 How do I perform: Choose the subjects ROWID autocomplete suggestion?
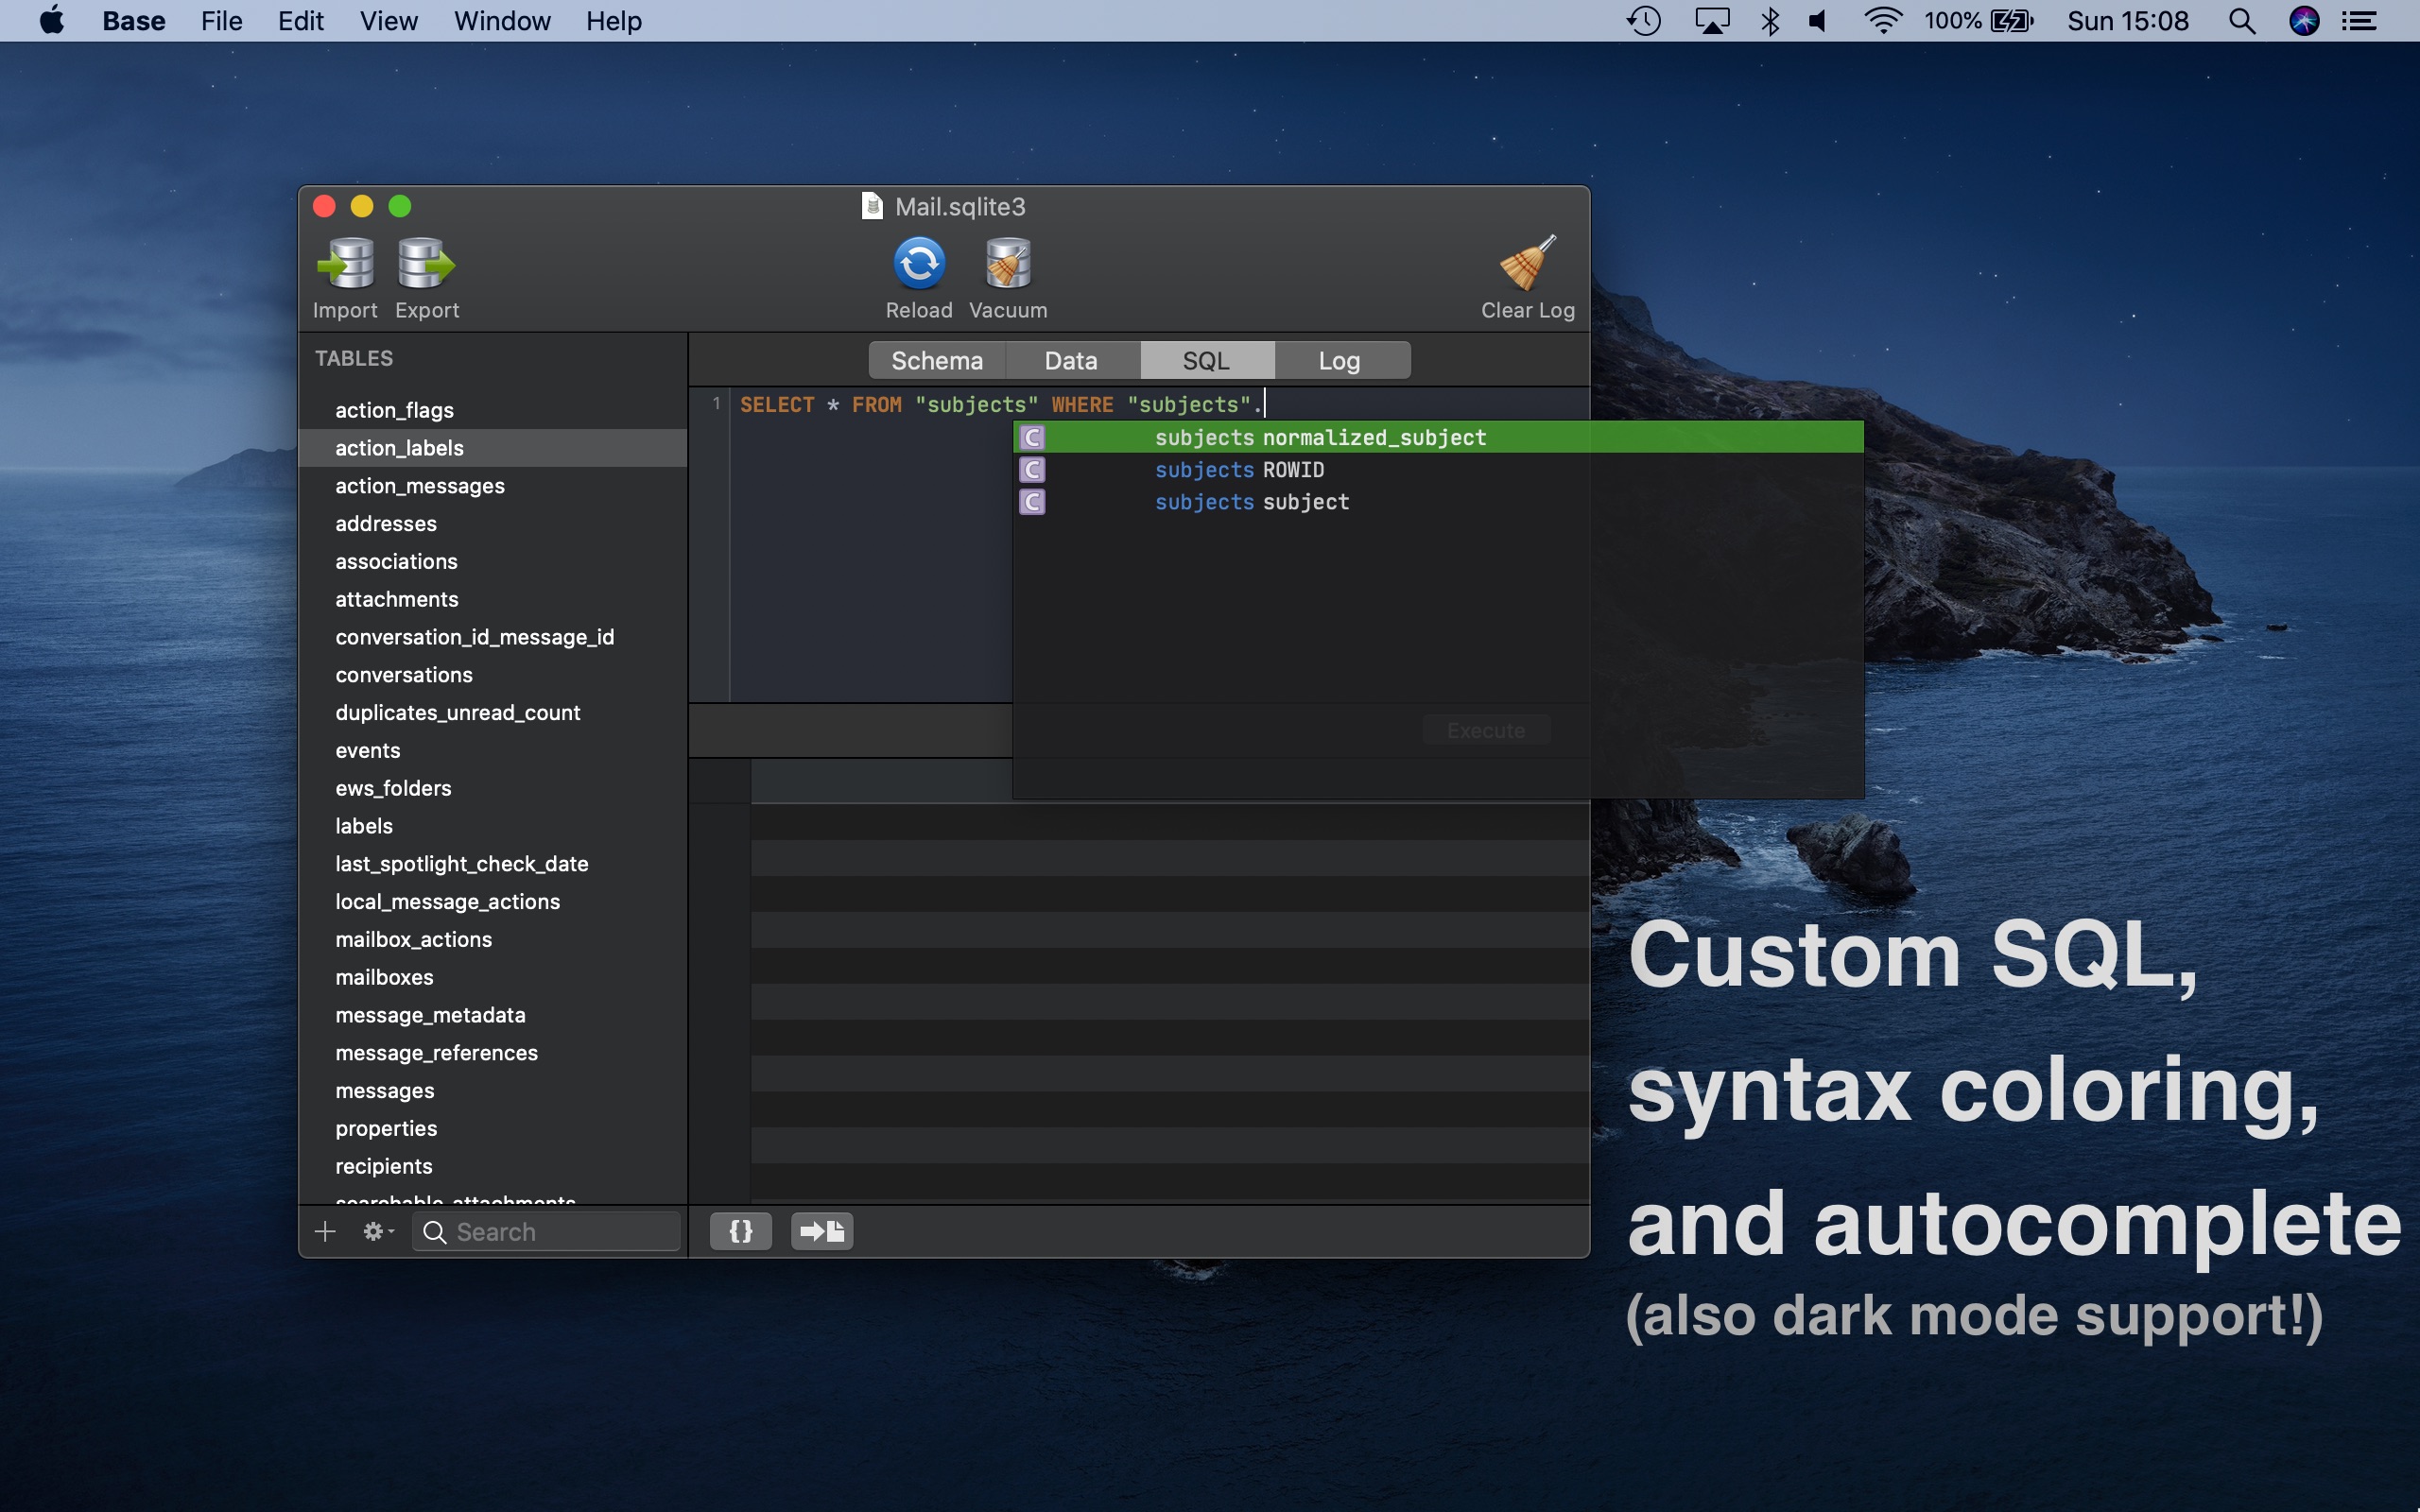[x=1438, y=469]
